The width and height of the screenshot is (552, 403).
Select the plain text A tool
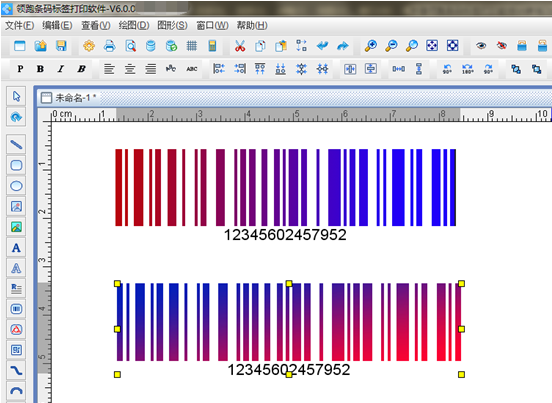pyautogui.click(x=16, y=248)
